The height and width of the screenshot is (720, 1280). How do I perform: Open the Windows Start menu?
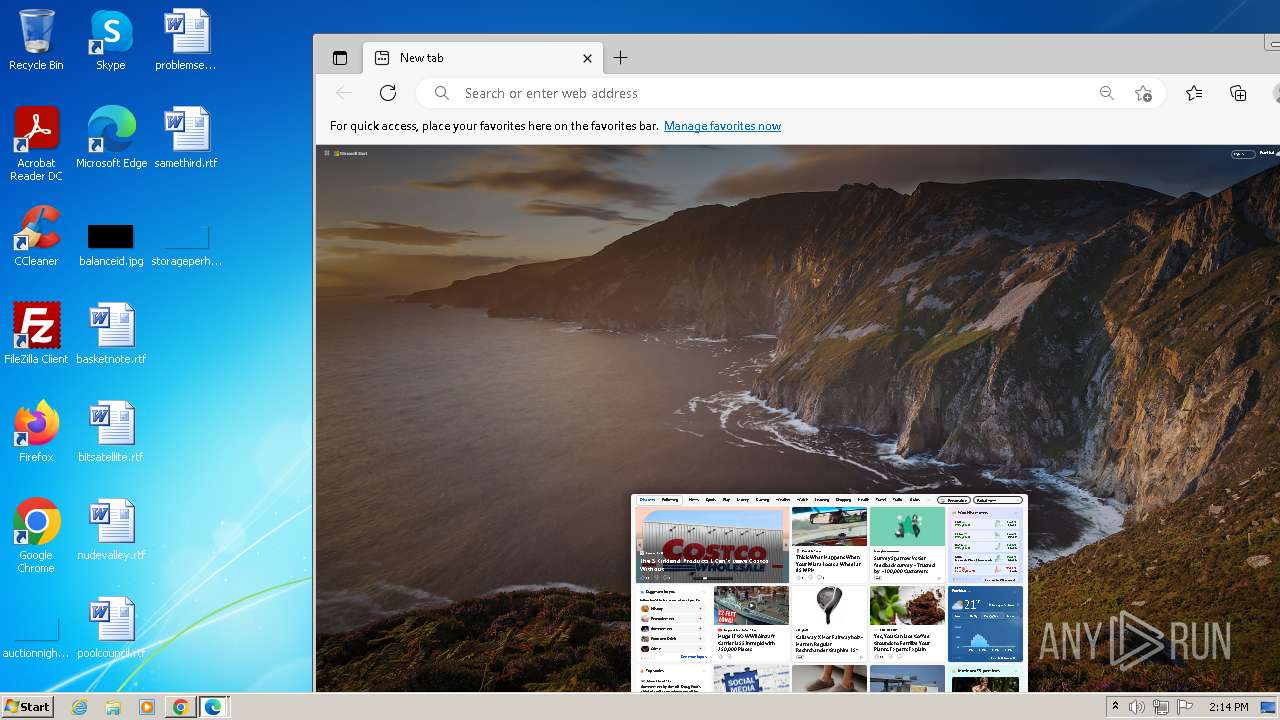(x=27, y=707)
